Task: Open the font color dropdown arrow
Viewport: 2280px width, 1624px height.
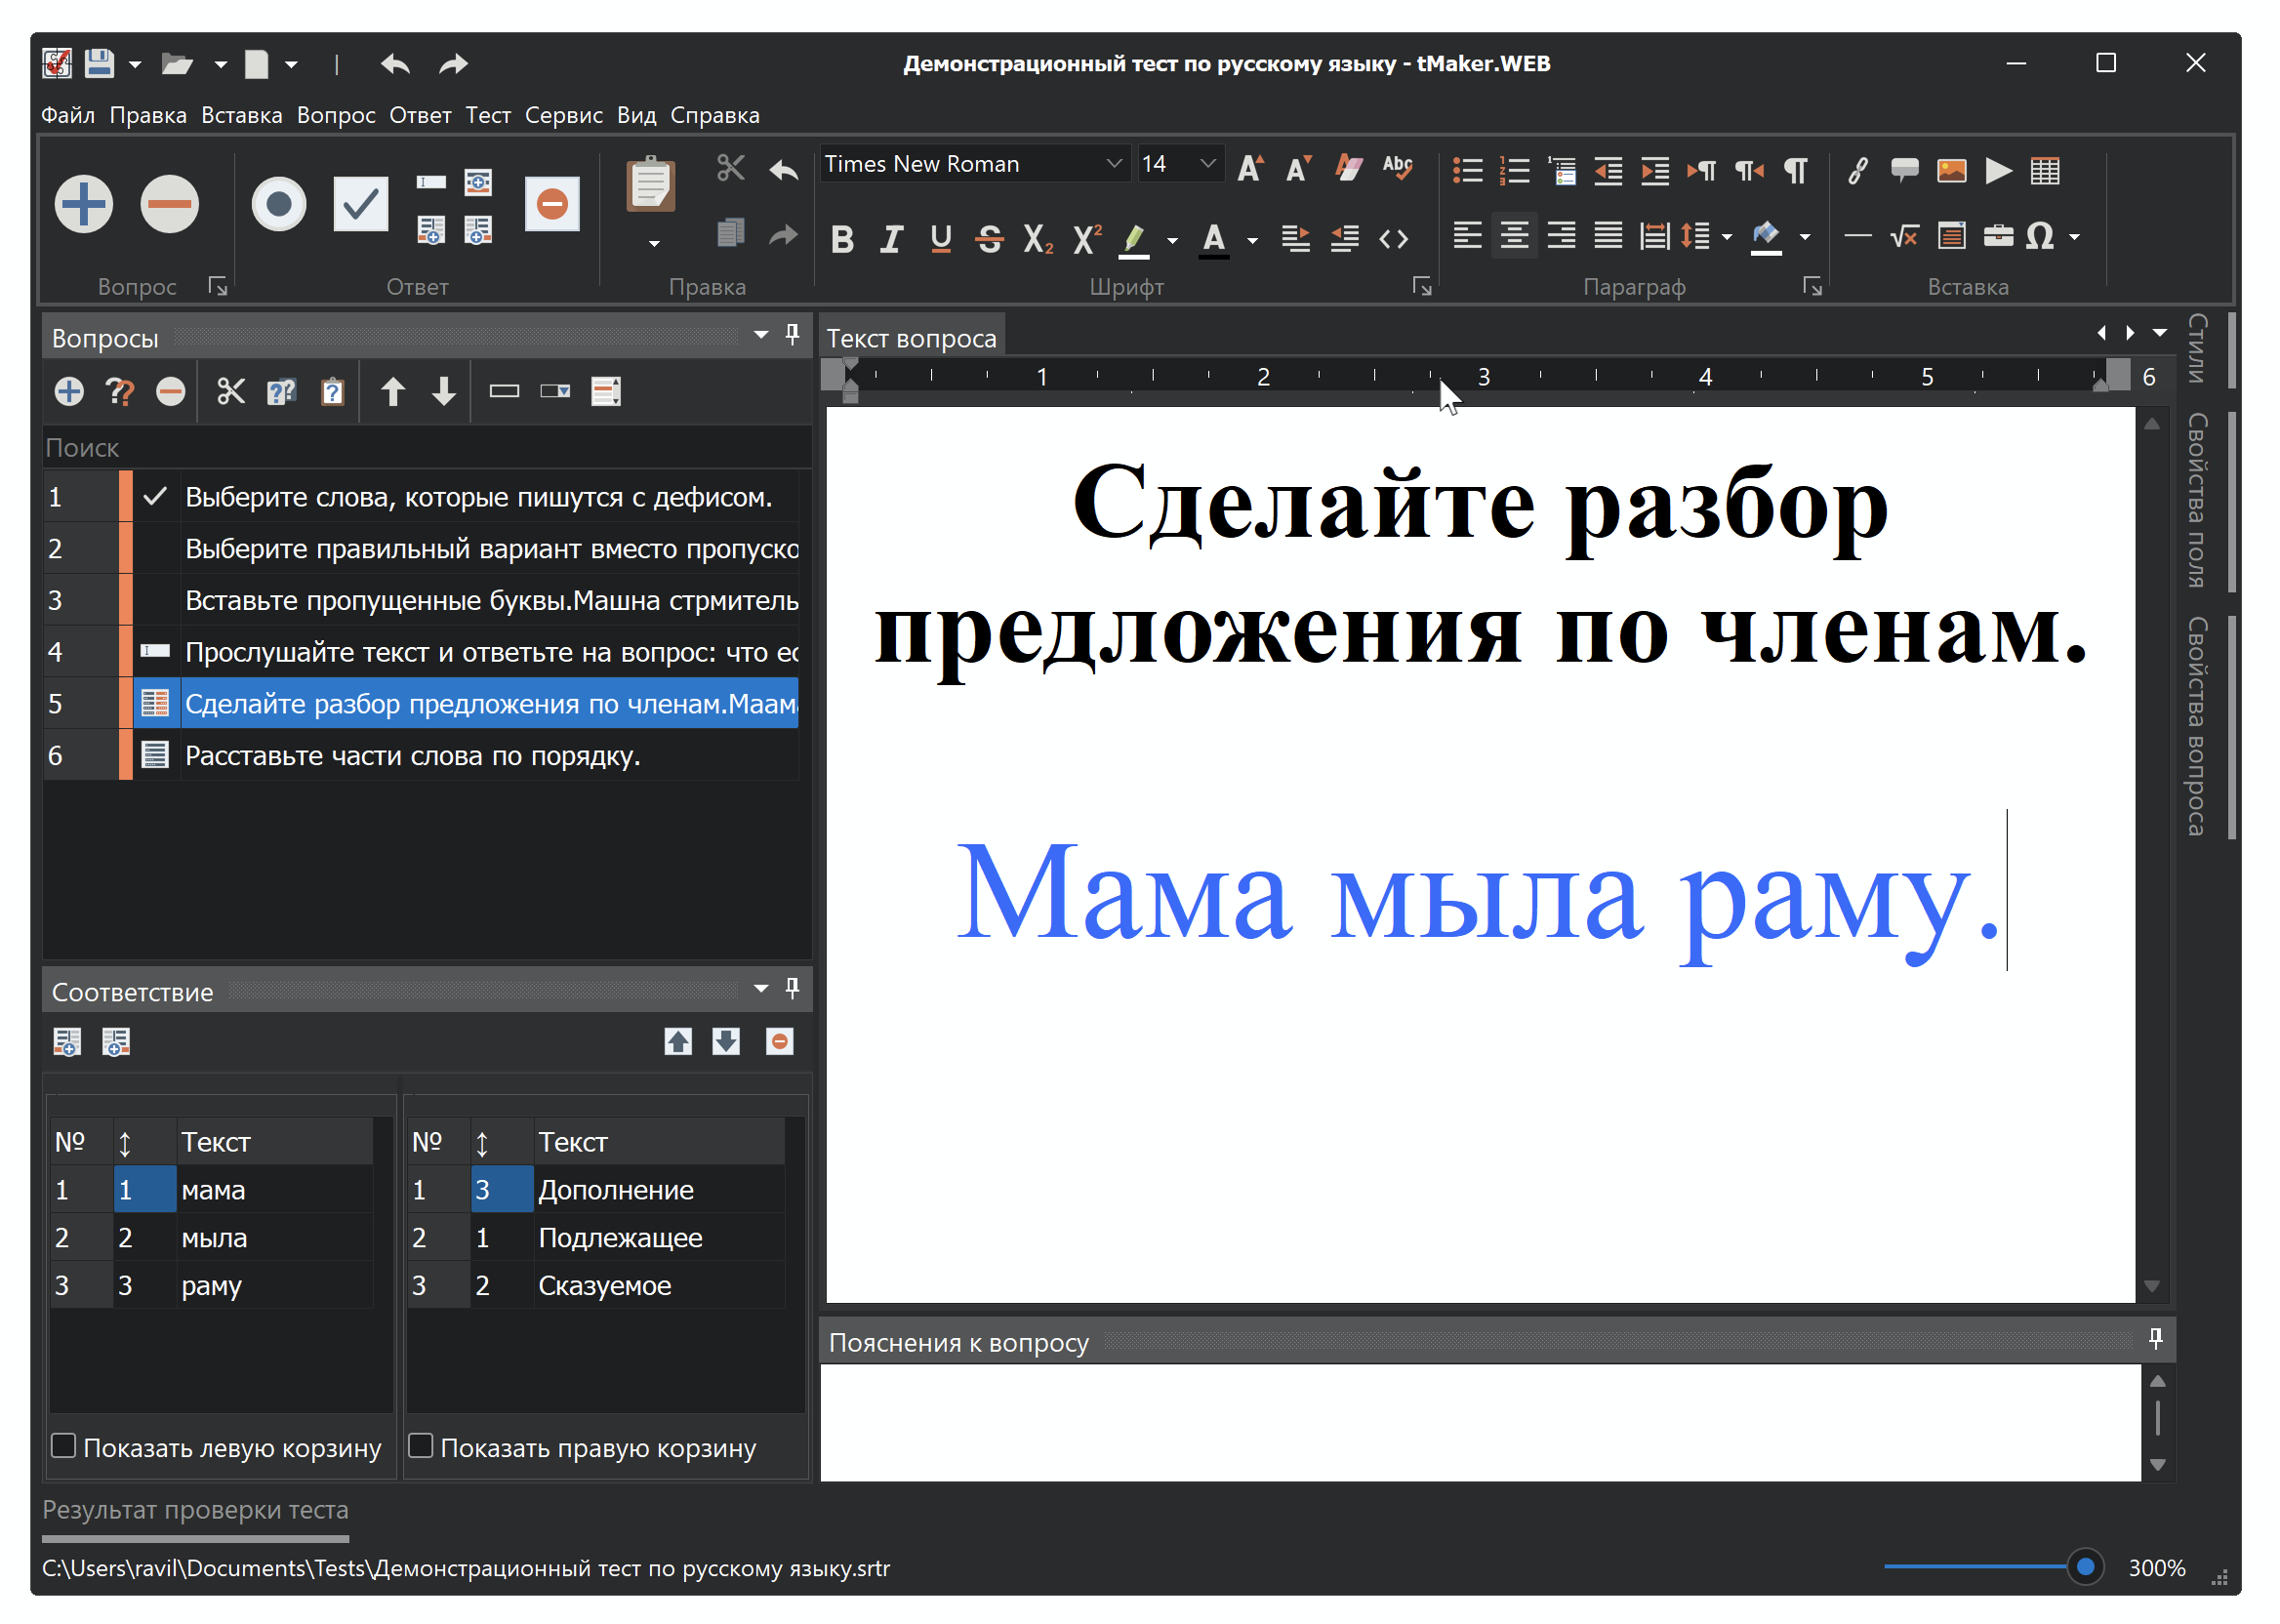Action: tap(1252, 241)
